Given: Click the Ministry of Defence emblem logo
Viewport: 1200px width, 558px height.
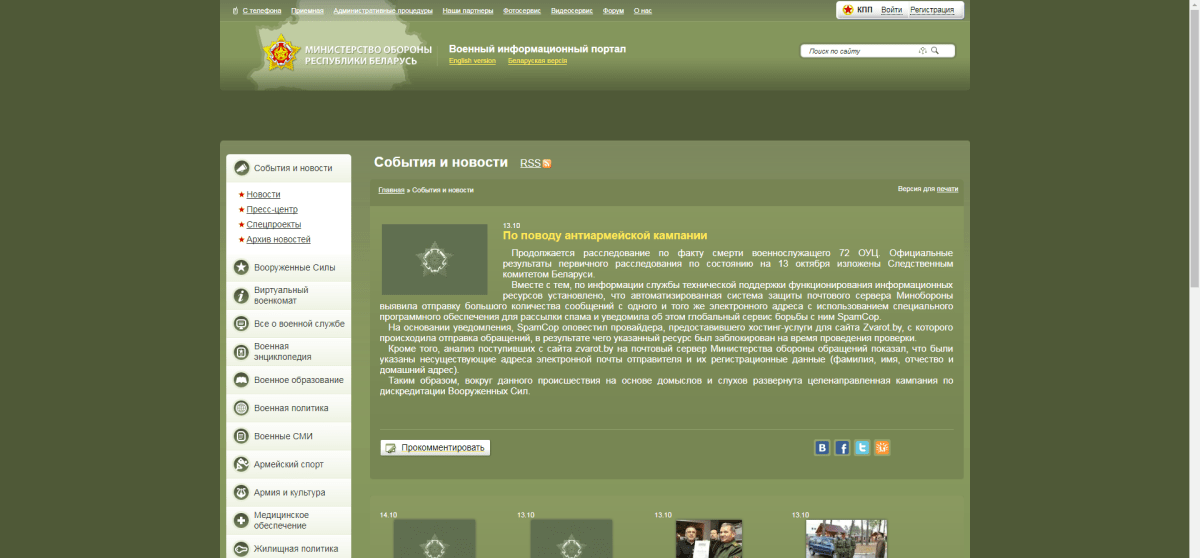Looking at the screenshot, I should (281, 53).
